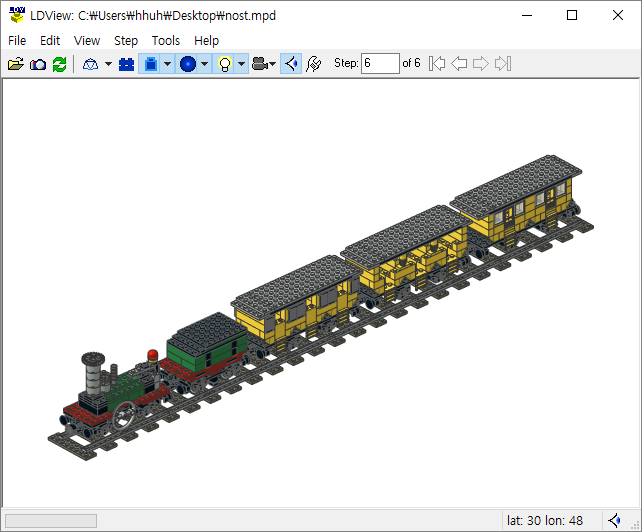Toggle examine/lat-long mode toolbar button

pyautogui.click(x=291, y=64)
